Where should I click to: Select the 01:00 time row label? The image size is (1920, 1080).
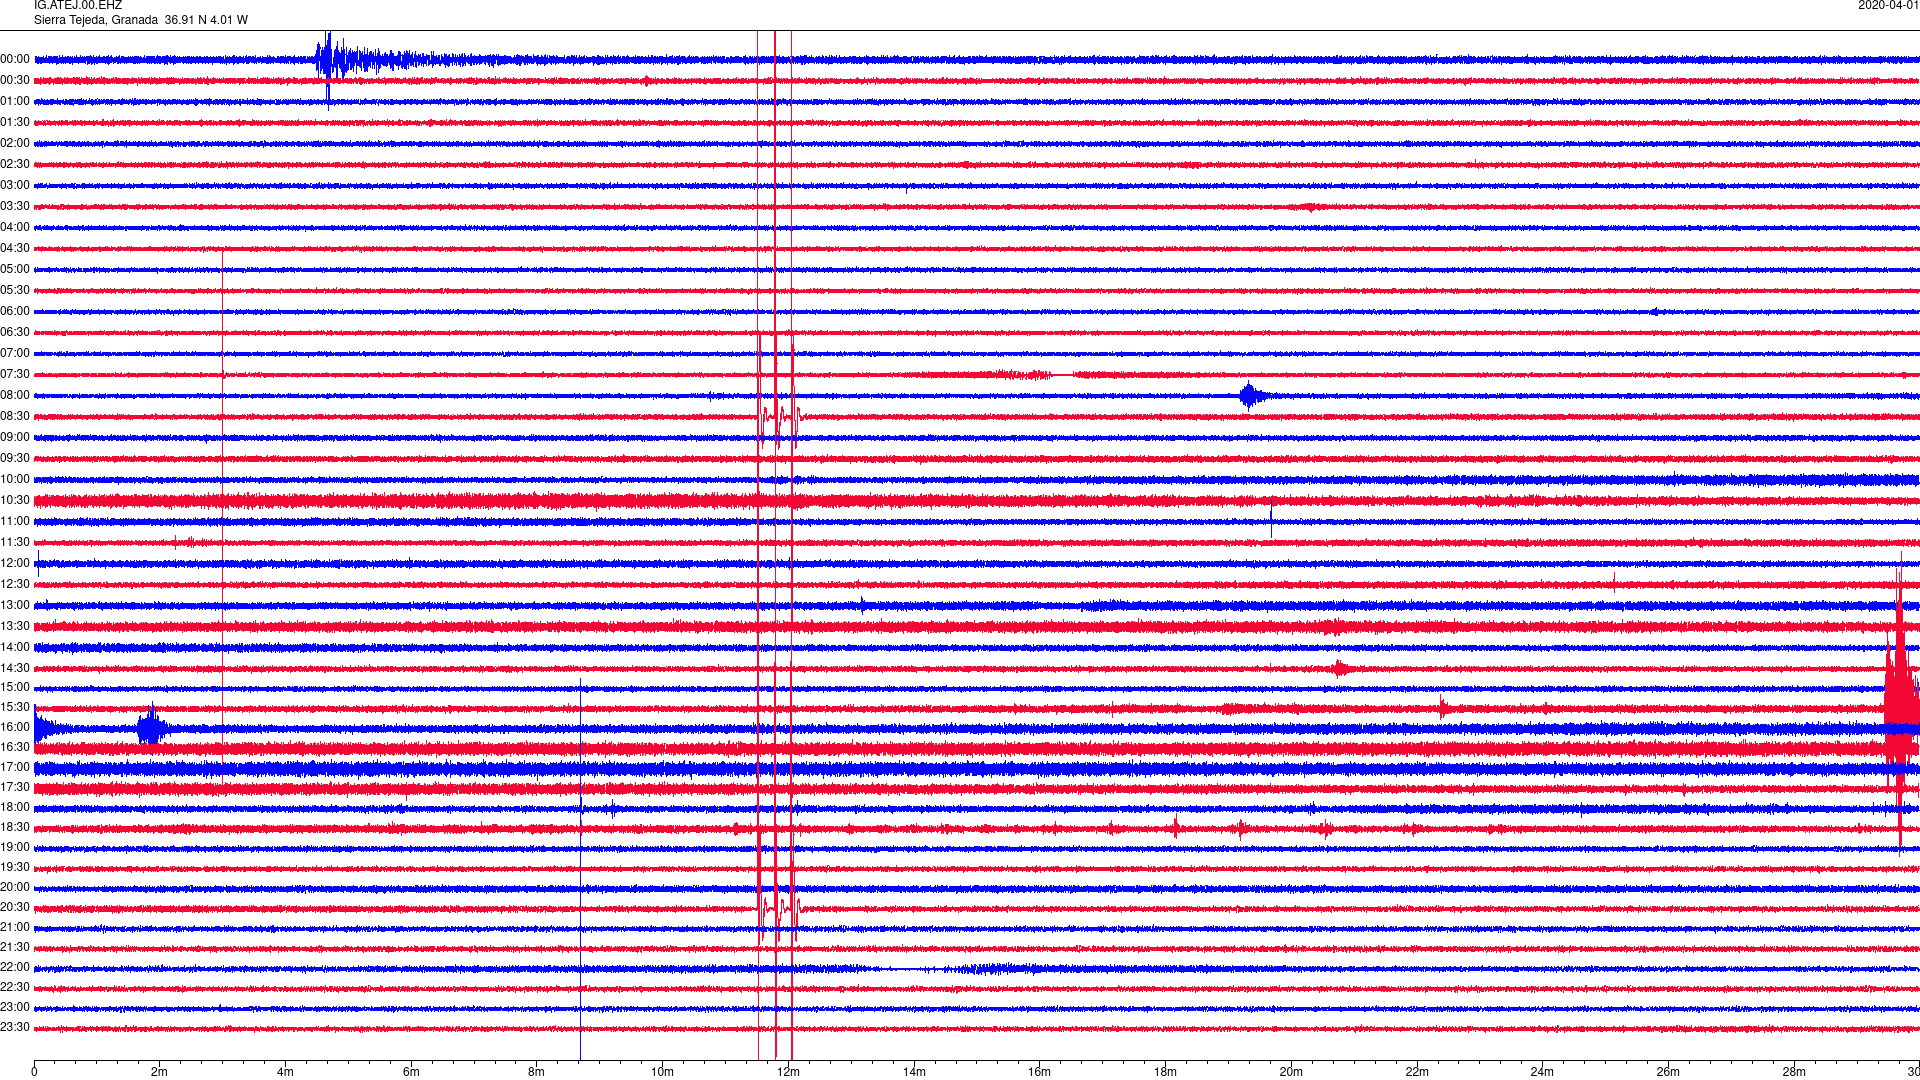tap(15, 101)
